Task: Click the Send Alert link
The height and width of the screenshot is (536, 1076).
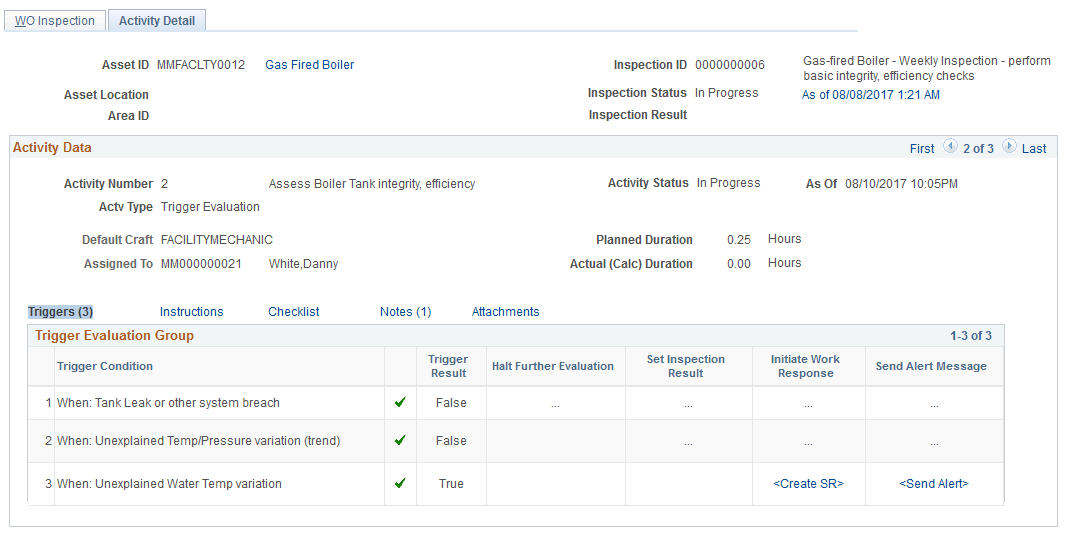Action: 934,484
